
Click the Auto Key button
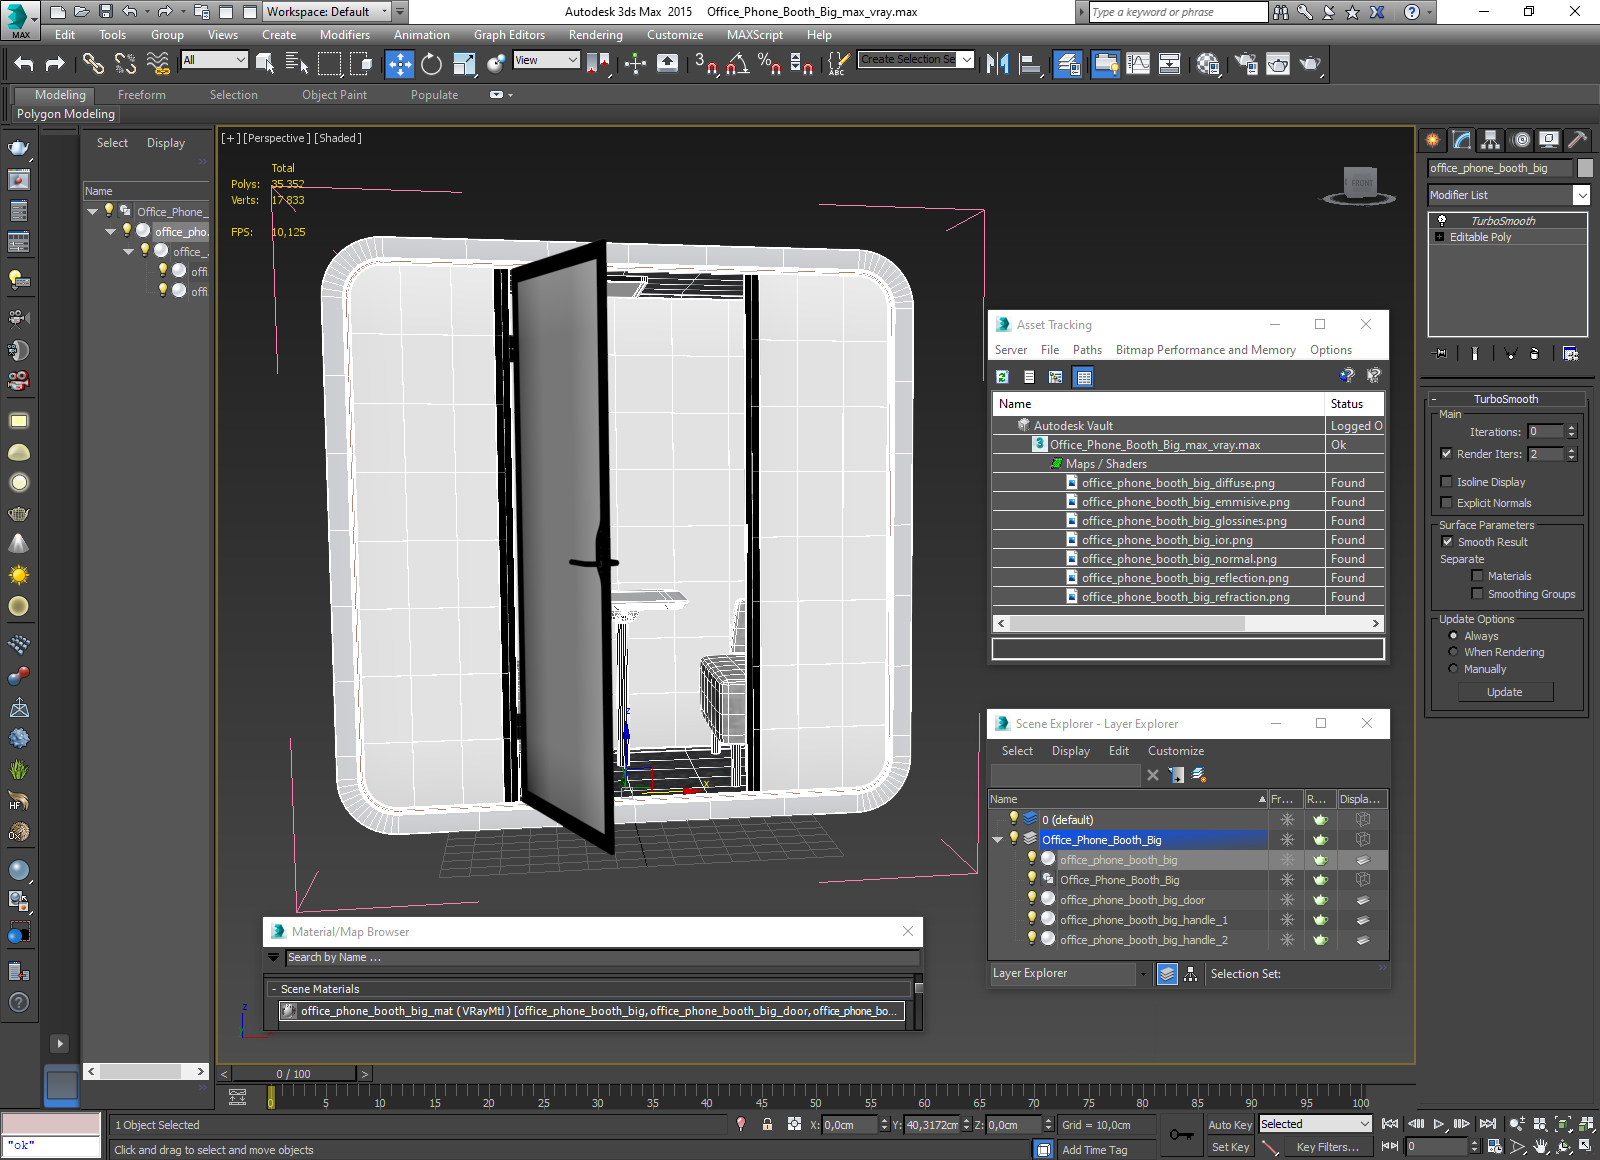(1230, 1125)
